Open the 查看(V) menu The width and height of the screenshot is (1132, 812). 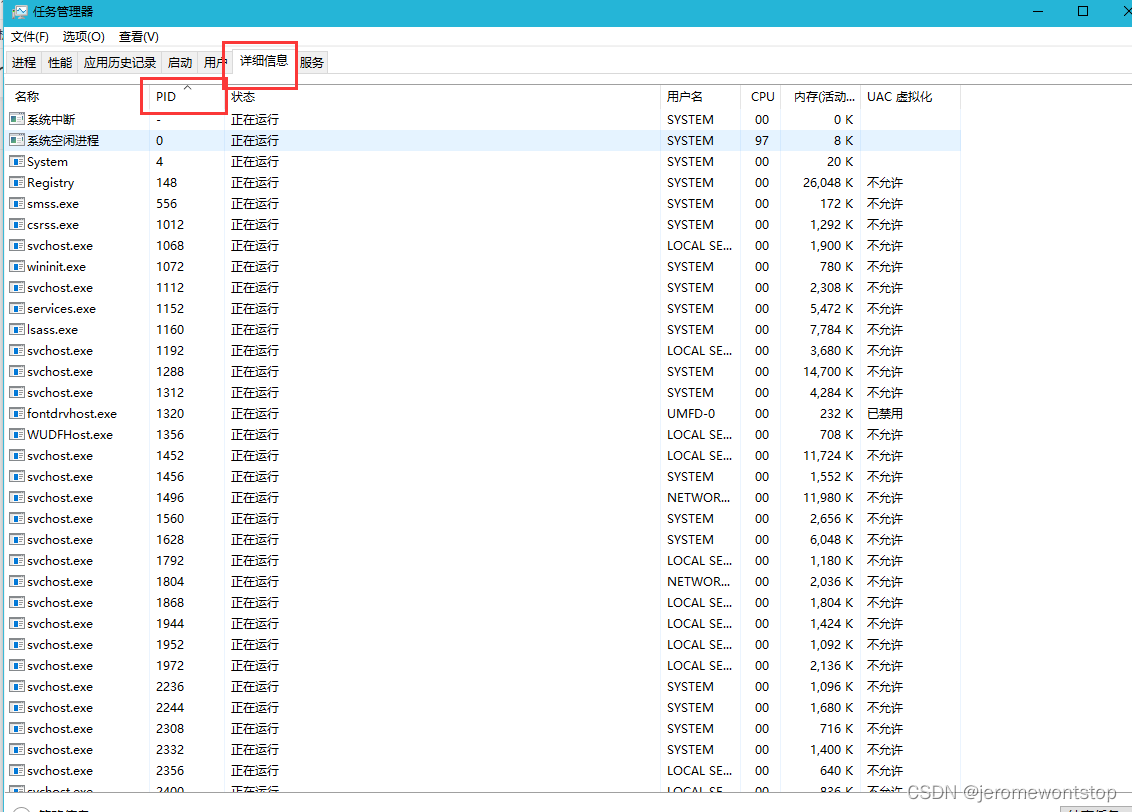(137, 37)
